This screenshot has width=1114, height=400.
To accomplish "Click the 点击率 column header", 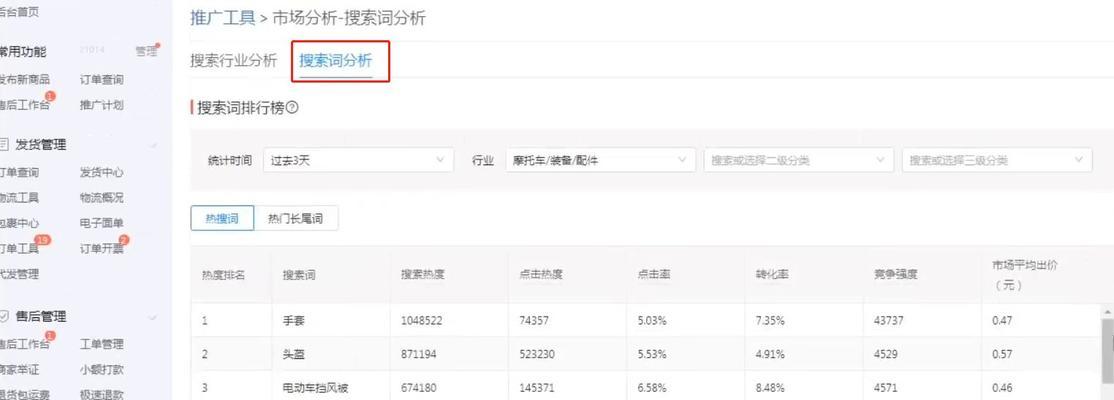I will coord(654,274).
